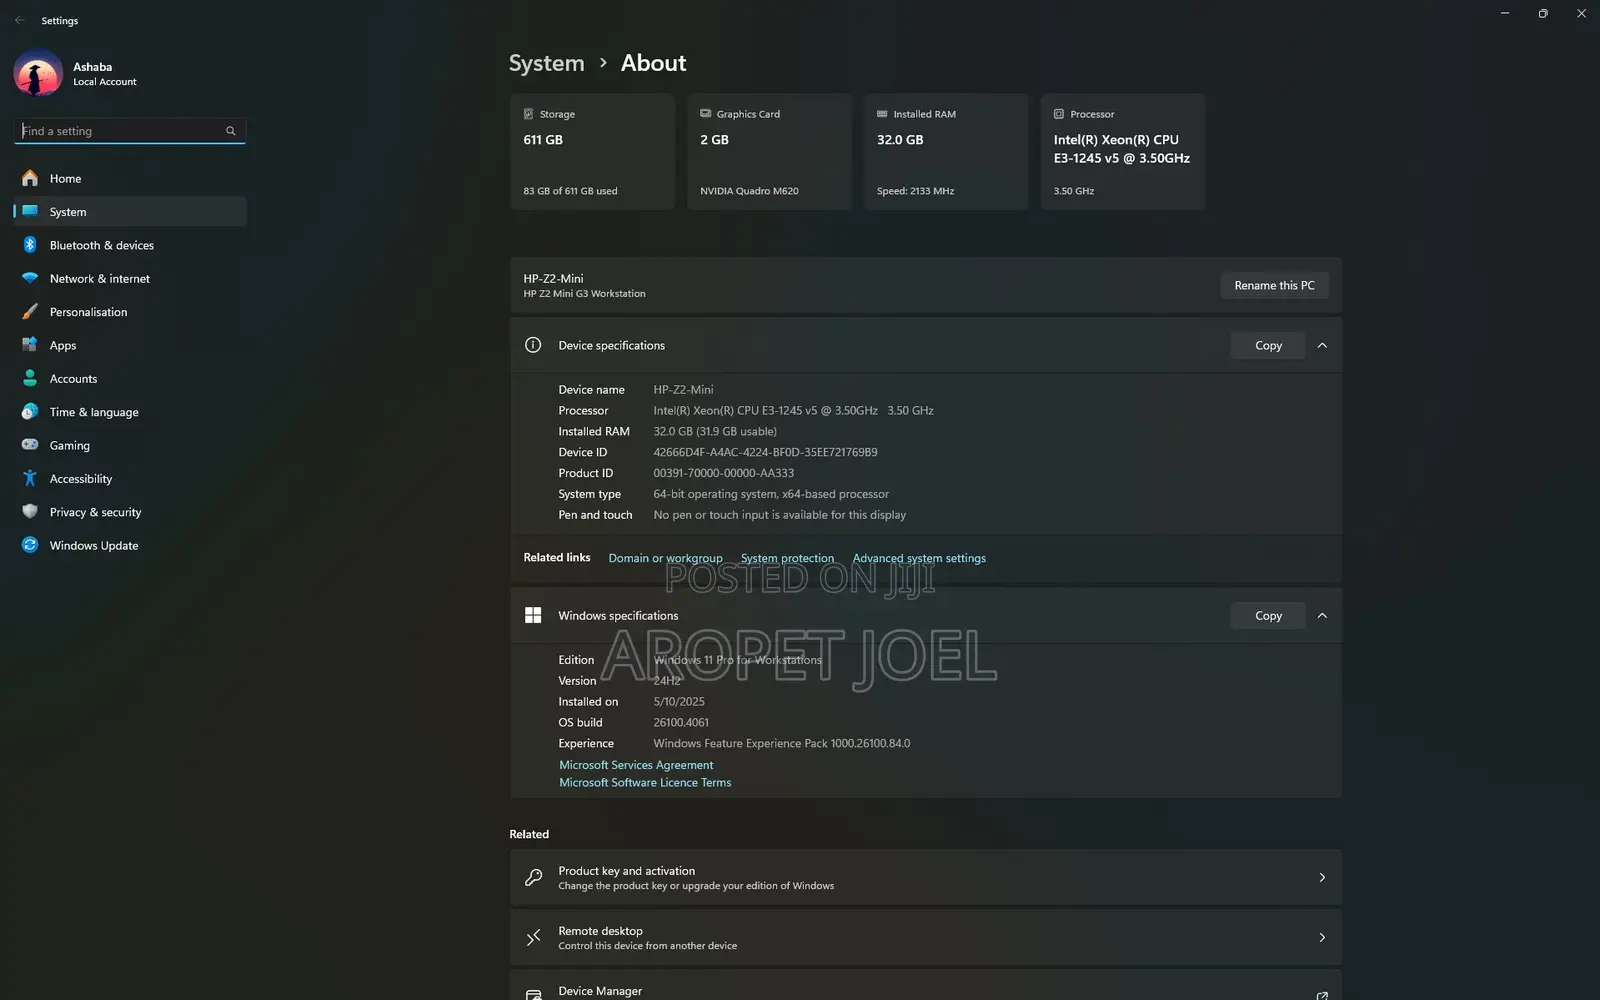The height and width of the screenshot is (1000, 1600).
Task: Click the NVIDIA Quadro M620 text
Action: click(749, 191)
